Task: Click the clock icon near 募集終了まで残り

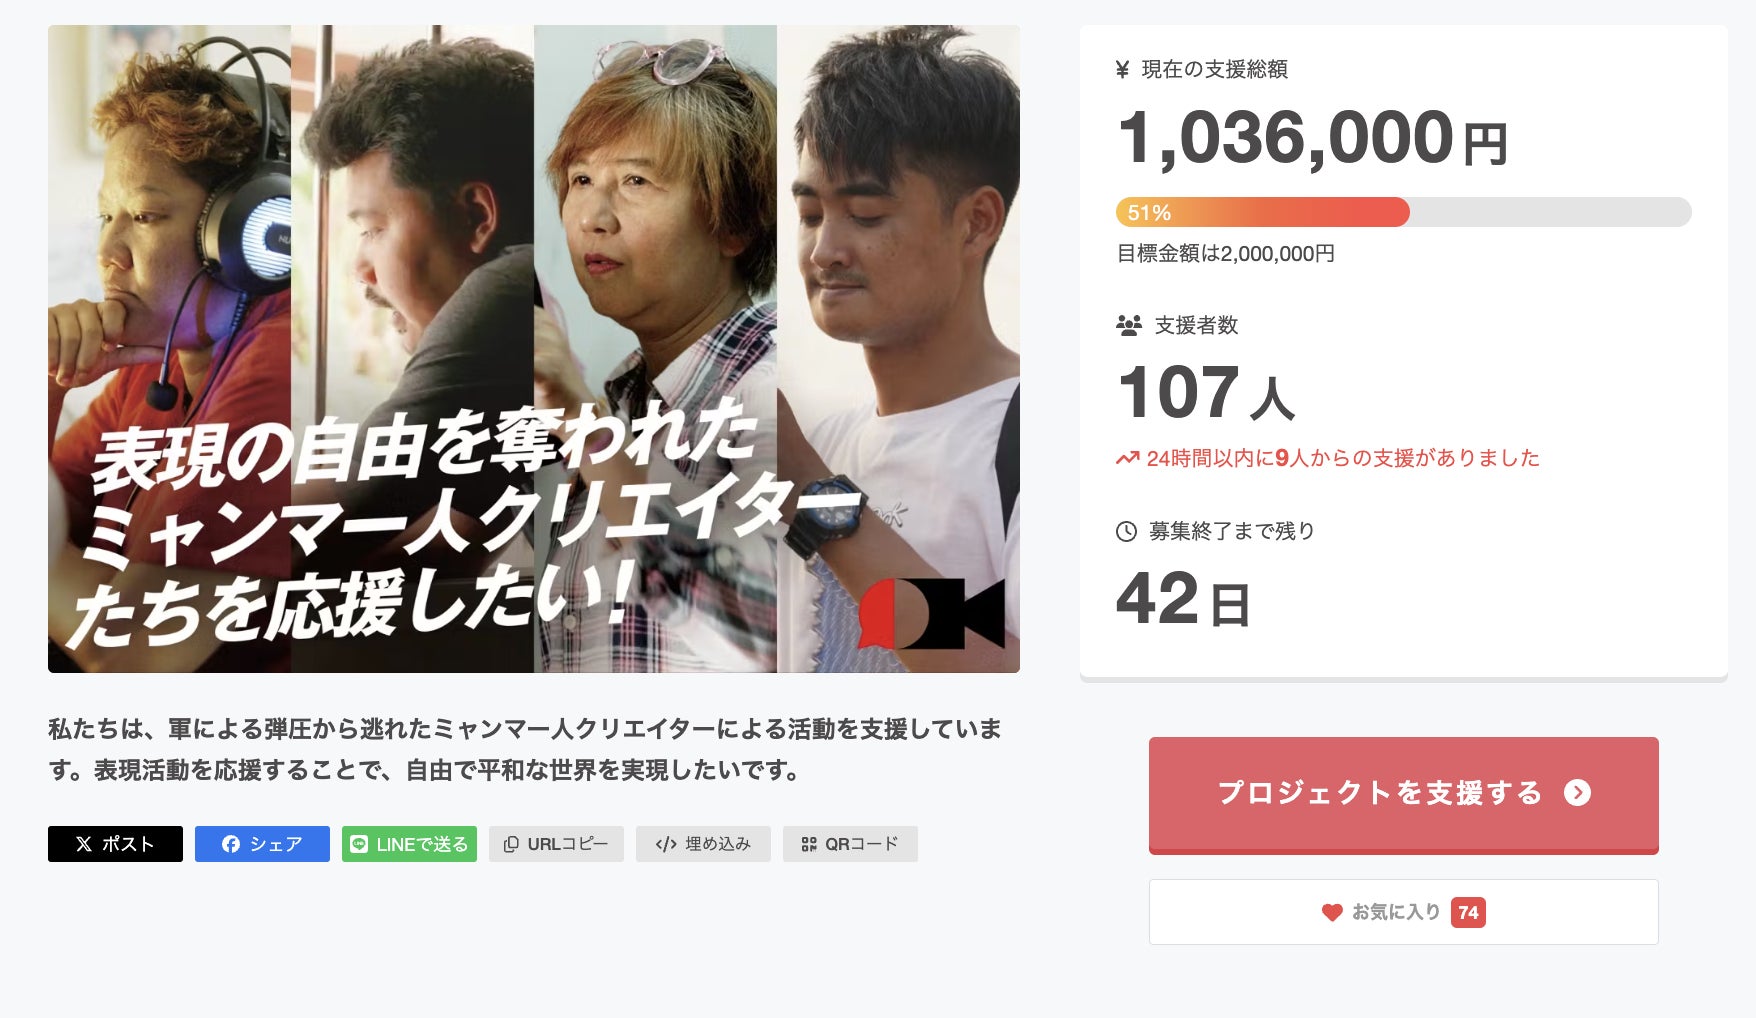Action: point(1126,531)
